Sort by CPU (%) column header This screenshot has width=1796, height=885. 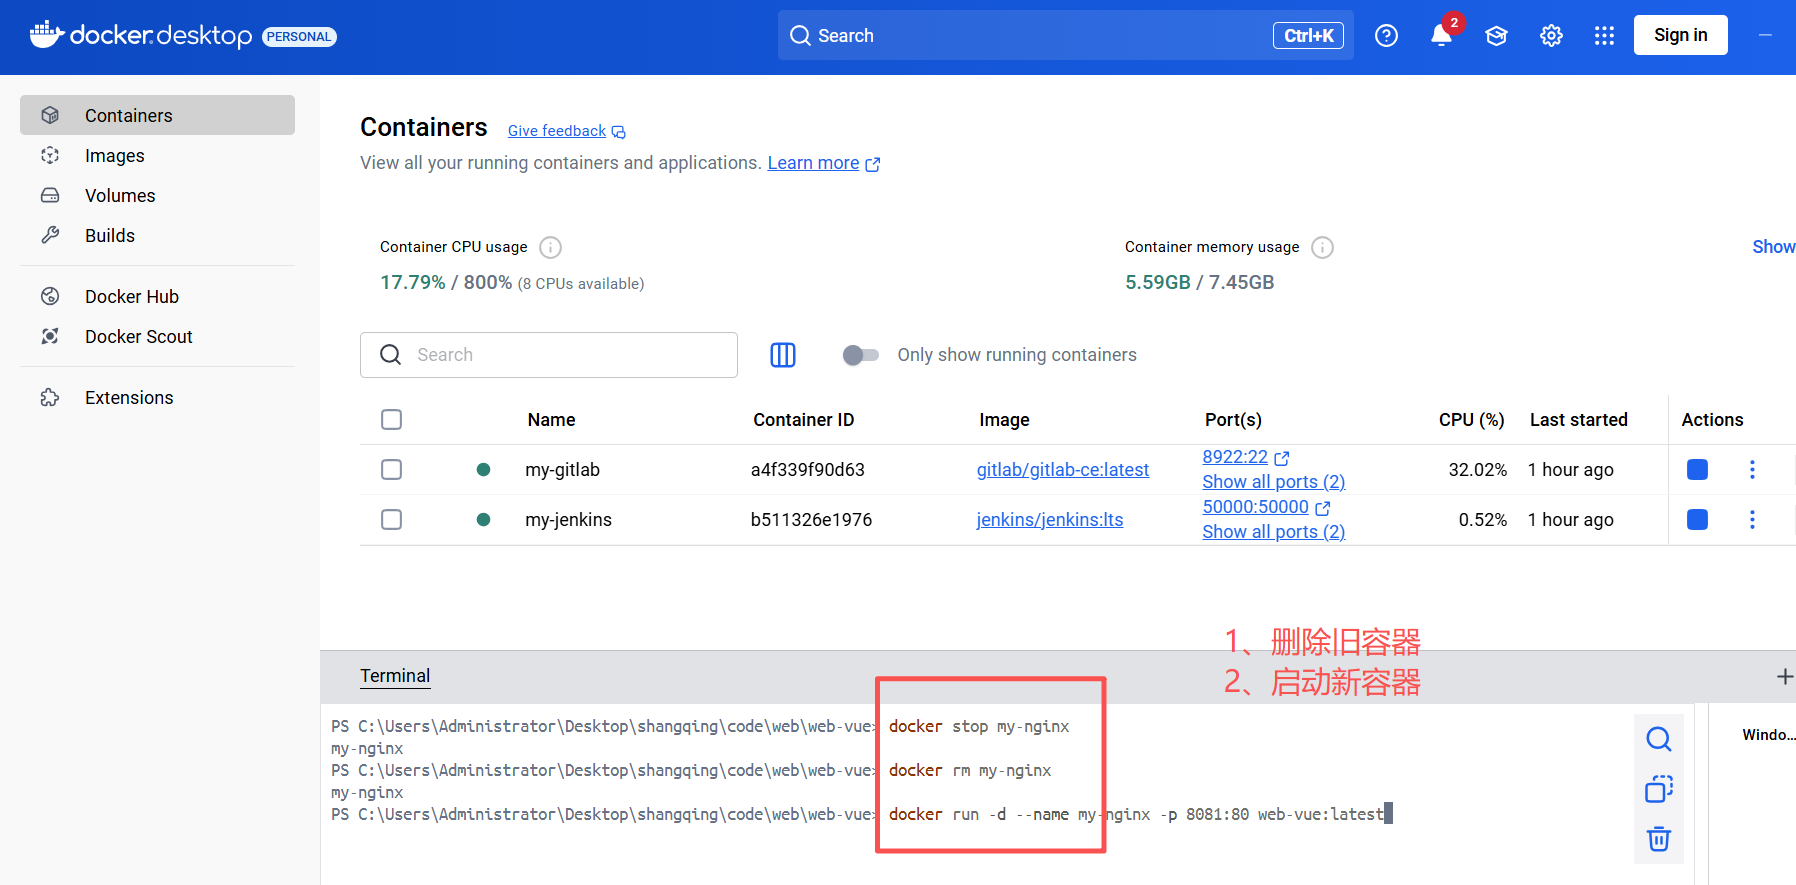(1471, 420)
